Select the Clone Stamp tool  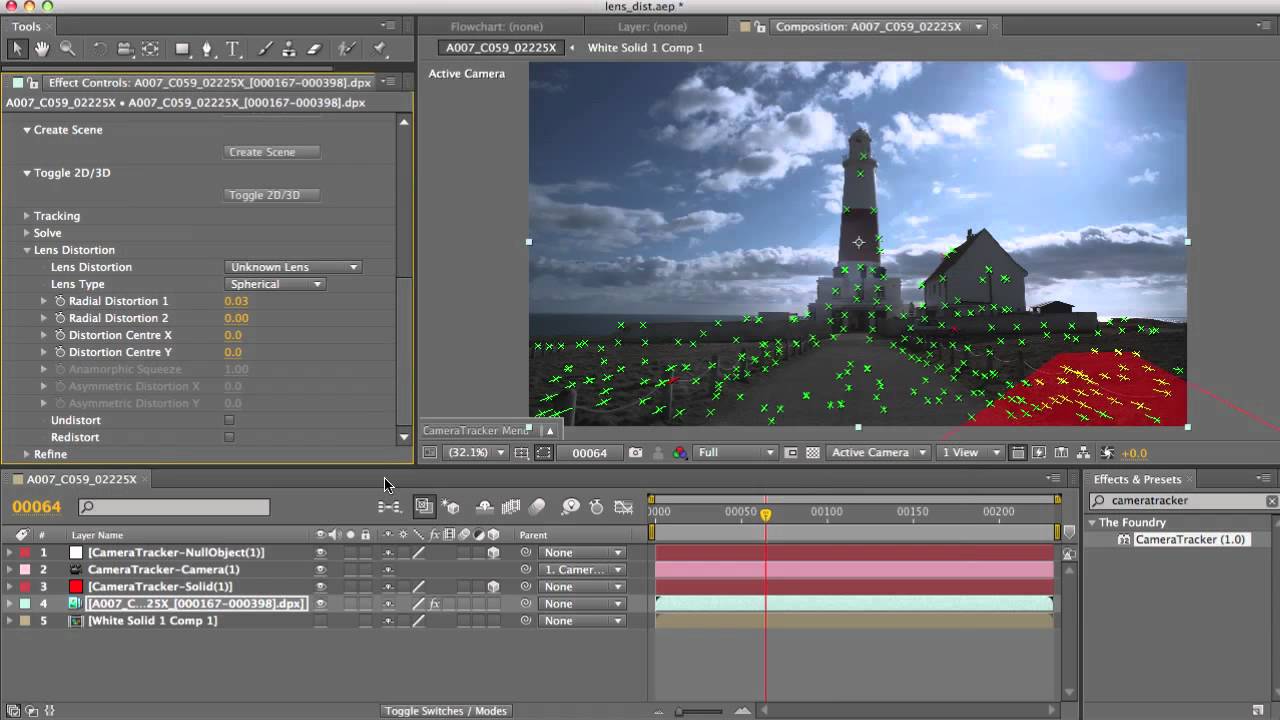(x=290, y=48)
